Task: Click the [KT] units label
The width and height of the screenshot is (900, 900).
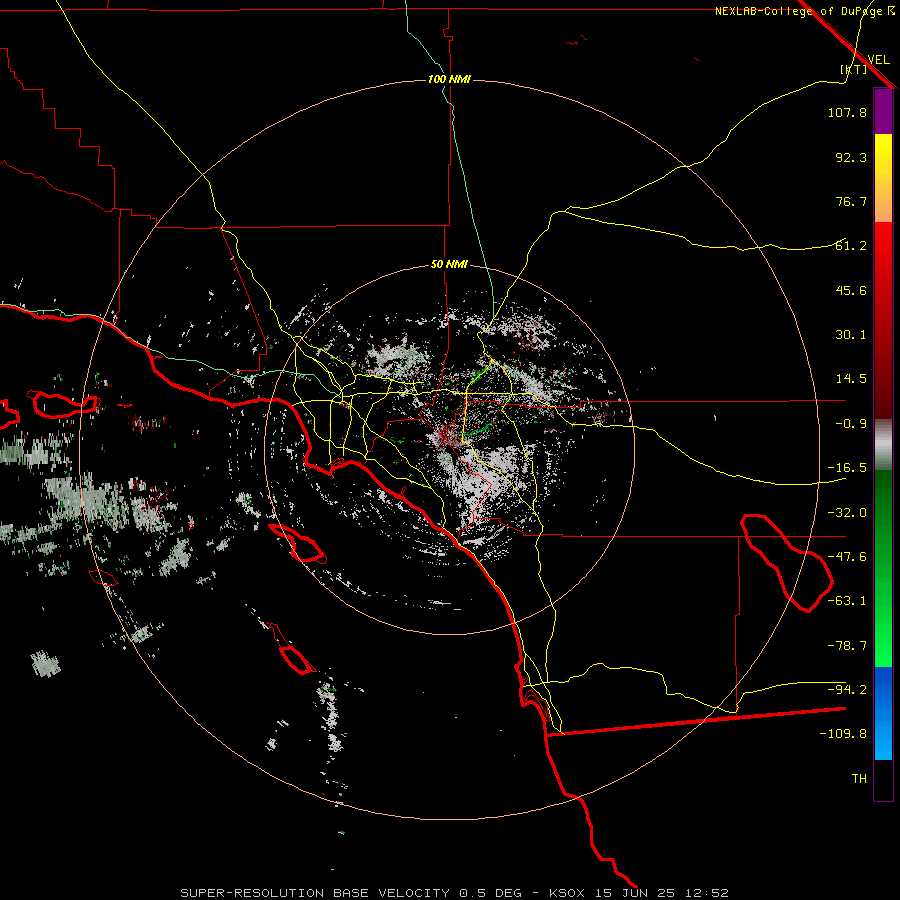Action: [x=854, y=69]
